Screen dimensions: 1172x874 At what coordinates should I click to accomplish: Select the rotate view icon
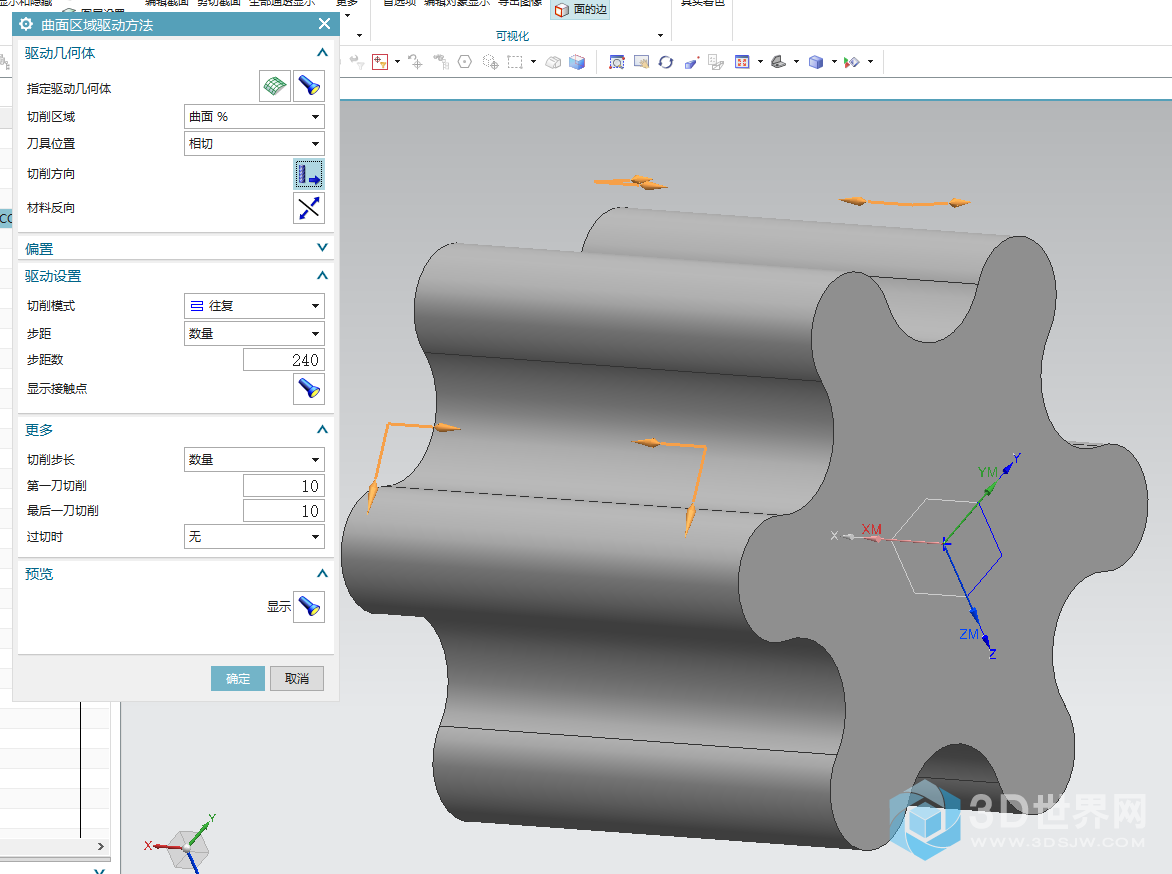click(x=666, y=62)
